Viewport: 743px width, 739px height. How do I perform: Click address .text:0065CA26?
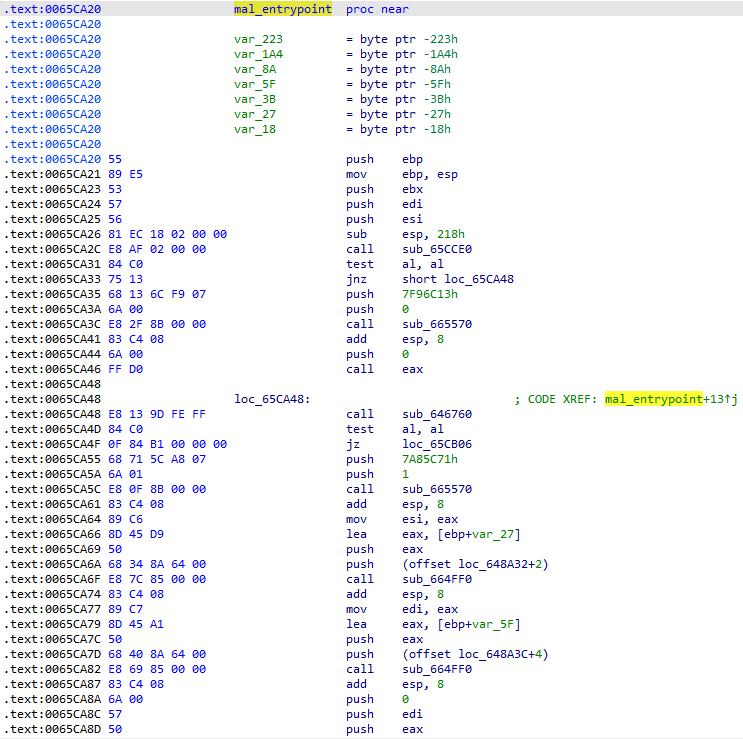coord(52,234)
